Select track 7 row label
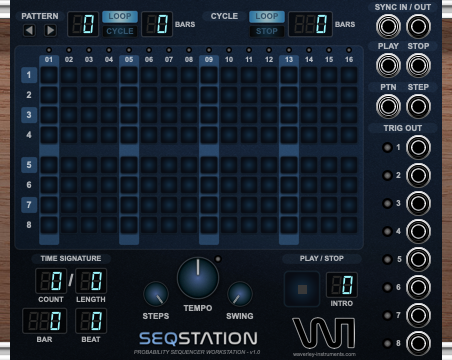 pos(29,205)
